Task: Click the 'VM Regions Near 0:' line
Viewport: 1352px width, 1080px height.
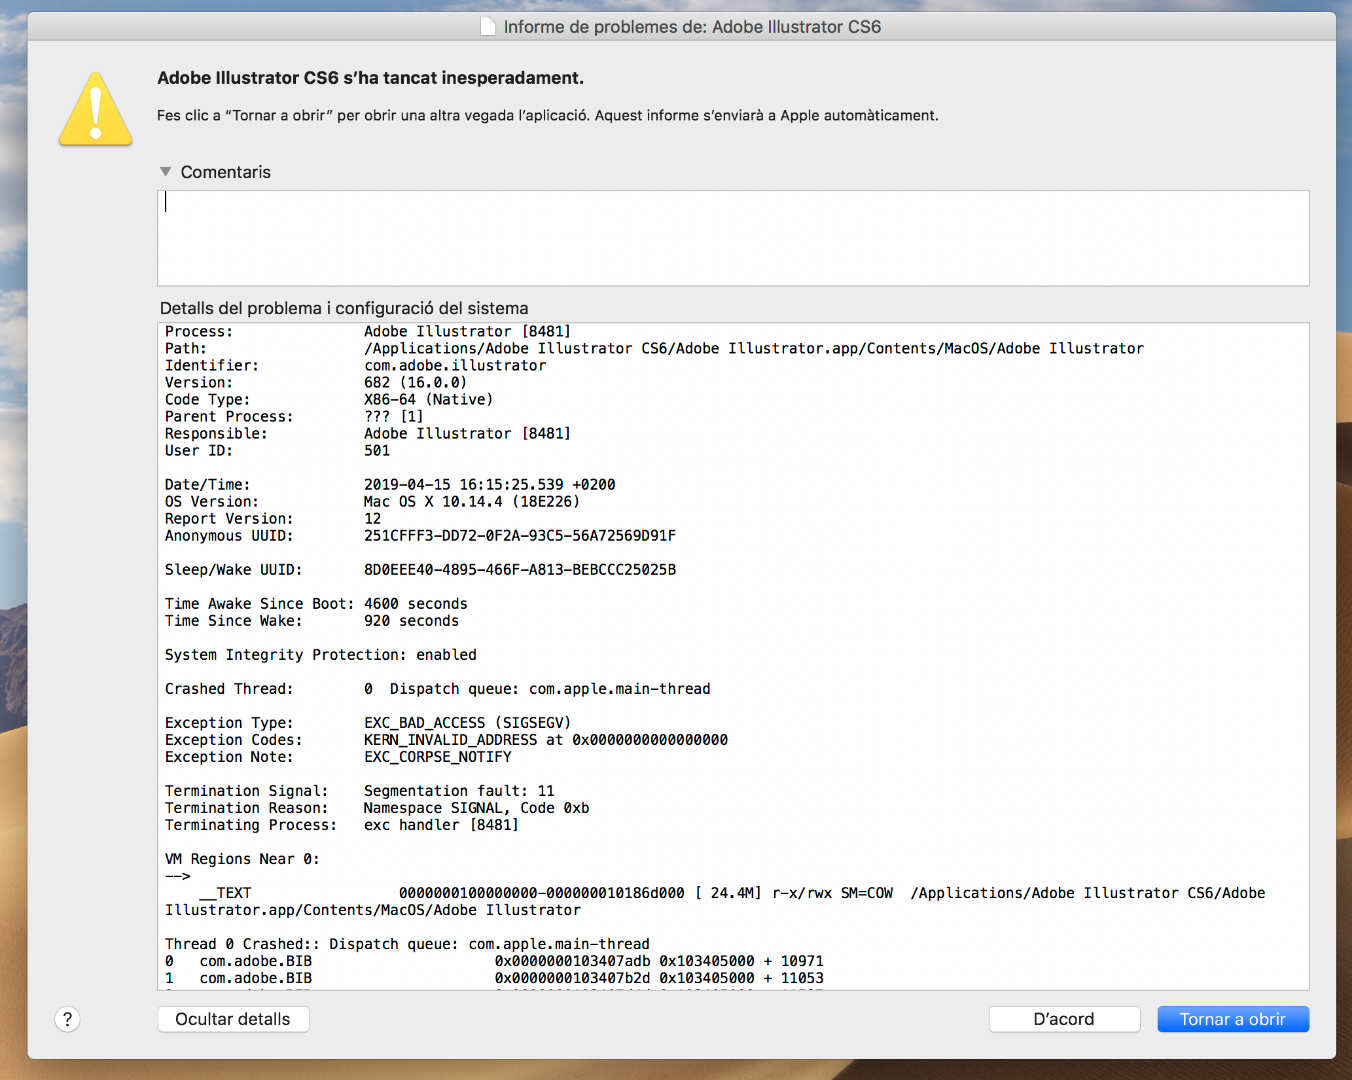Action: [242, 859]
